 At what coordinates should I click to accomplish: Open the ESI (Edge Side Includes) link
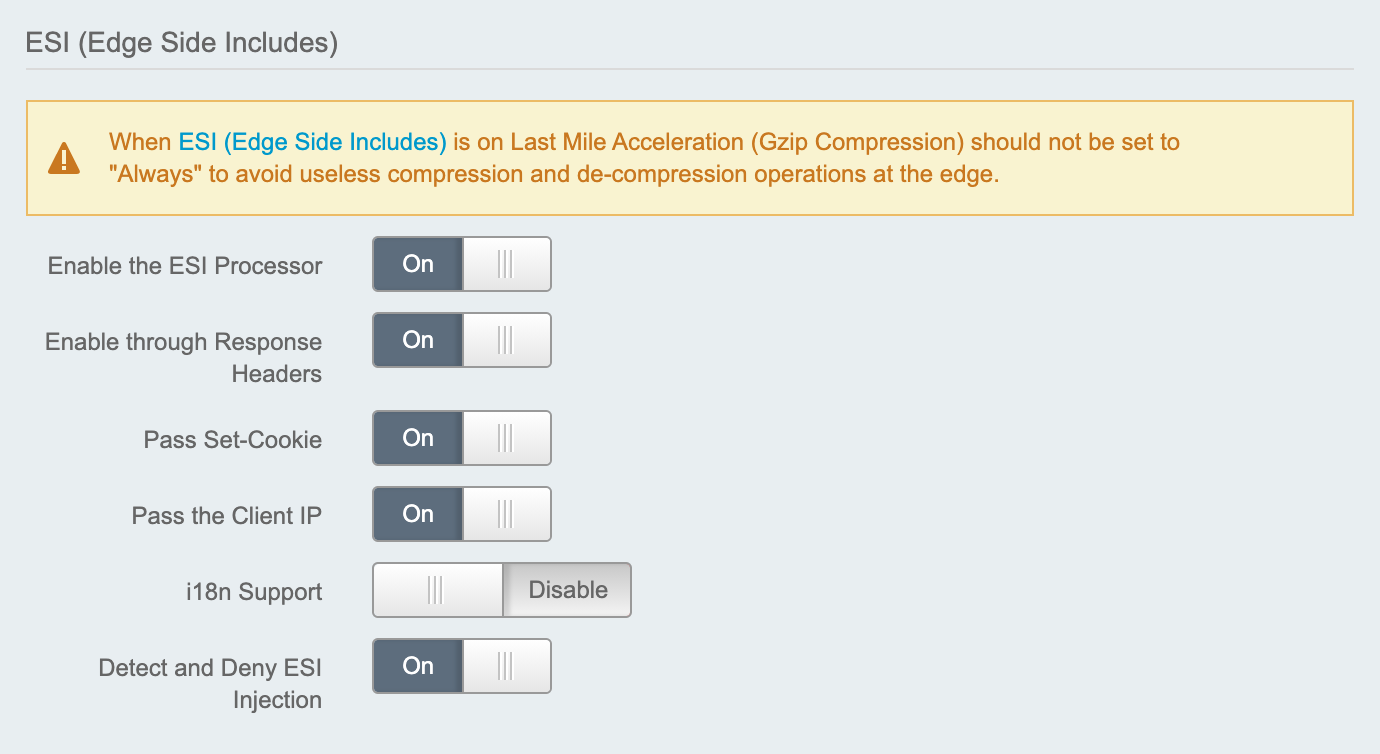312,142
